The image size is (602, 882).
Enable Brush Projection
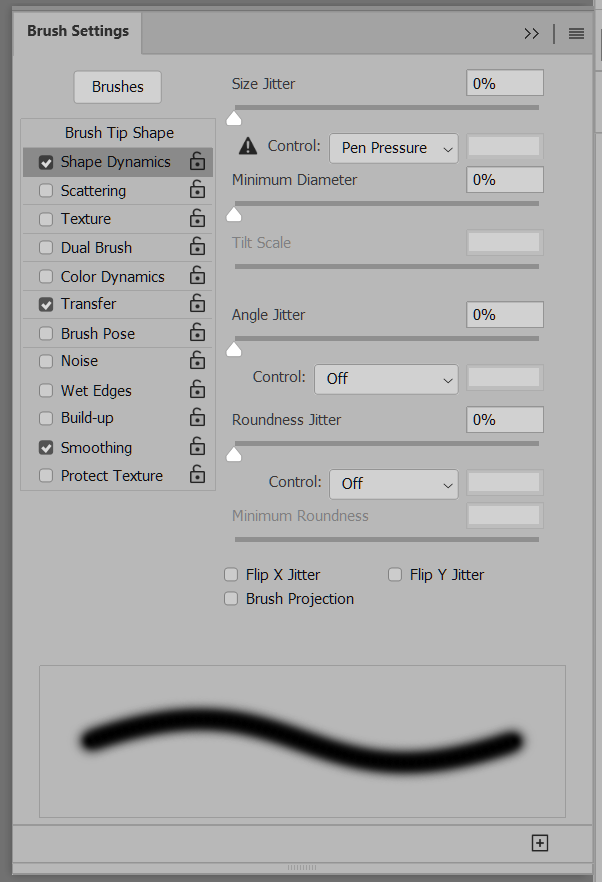click(231, 598)
